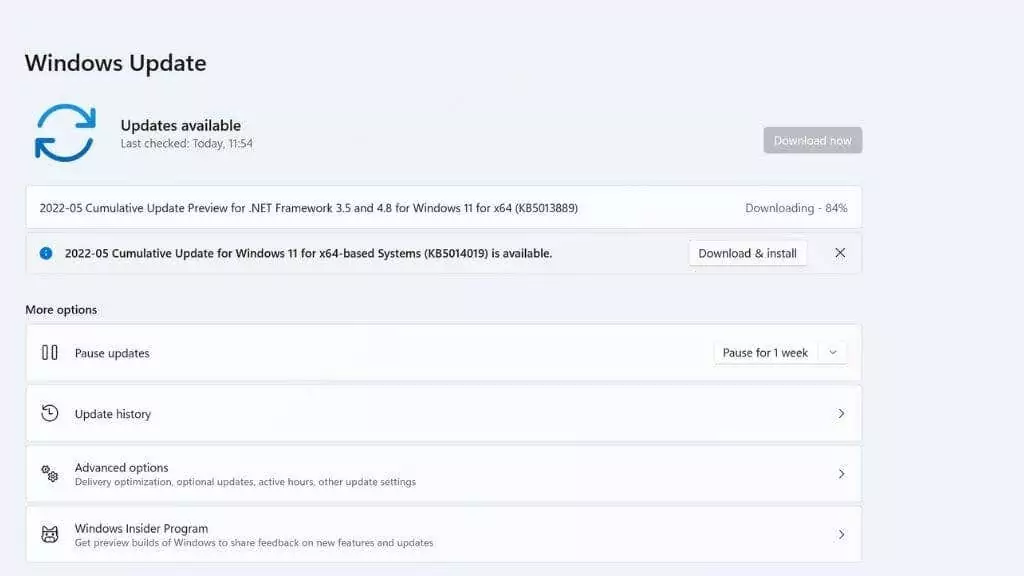Screen dimensions: 1024x576
Task: Dismiss the KB5014019 notification with the X
Action: click(x=840, y=253)
